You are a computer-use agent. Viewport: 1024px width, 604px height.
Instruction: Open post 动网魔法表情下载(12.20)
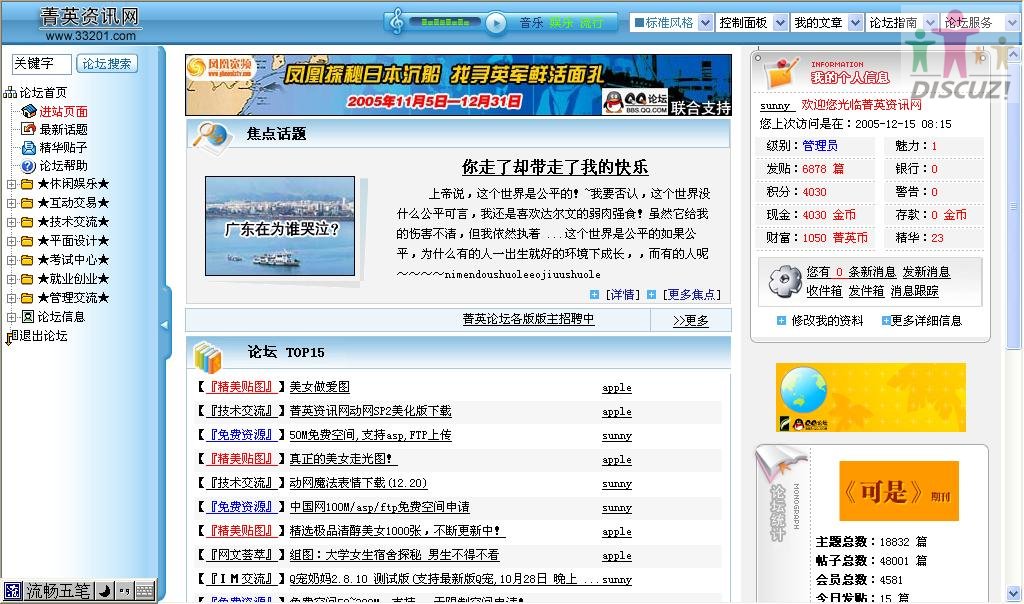pyautogui.click(x=358, y=483)
